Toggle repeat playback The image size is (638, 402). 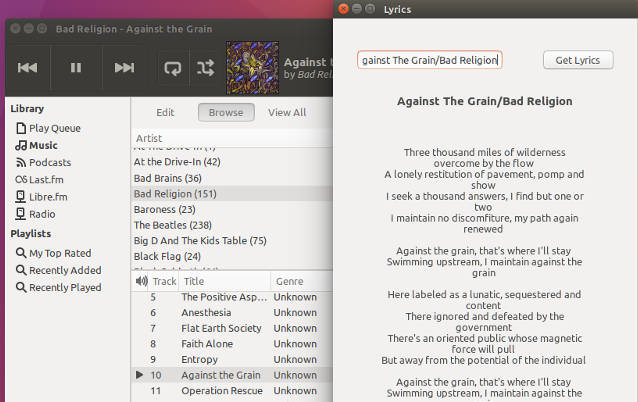(x=173, y=68)
